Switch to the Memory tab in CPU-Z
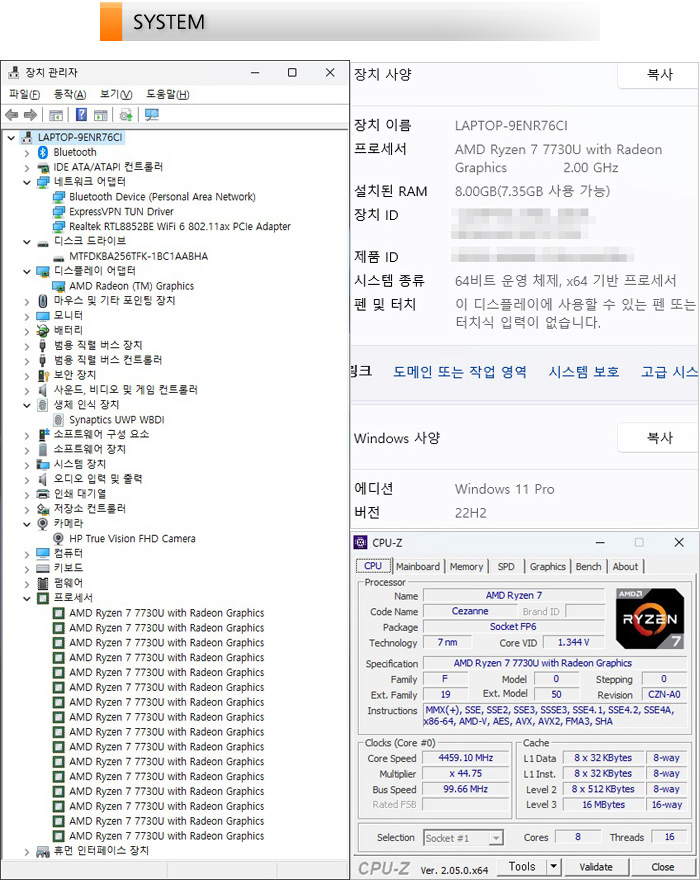700x885 pixels. [466, 566]
